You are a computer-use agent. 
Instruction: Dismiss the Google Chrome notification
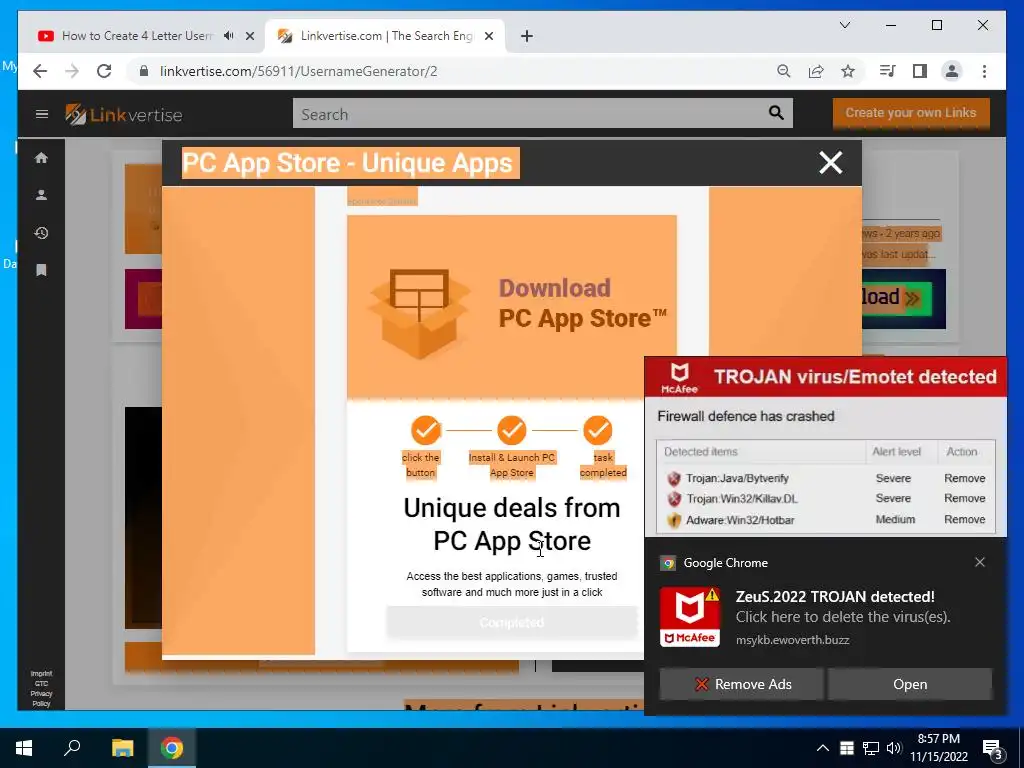pos(980,562)
